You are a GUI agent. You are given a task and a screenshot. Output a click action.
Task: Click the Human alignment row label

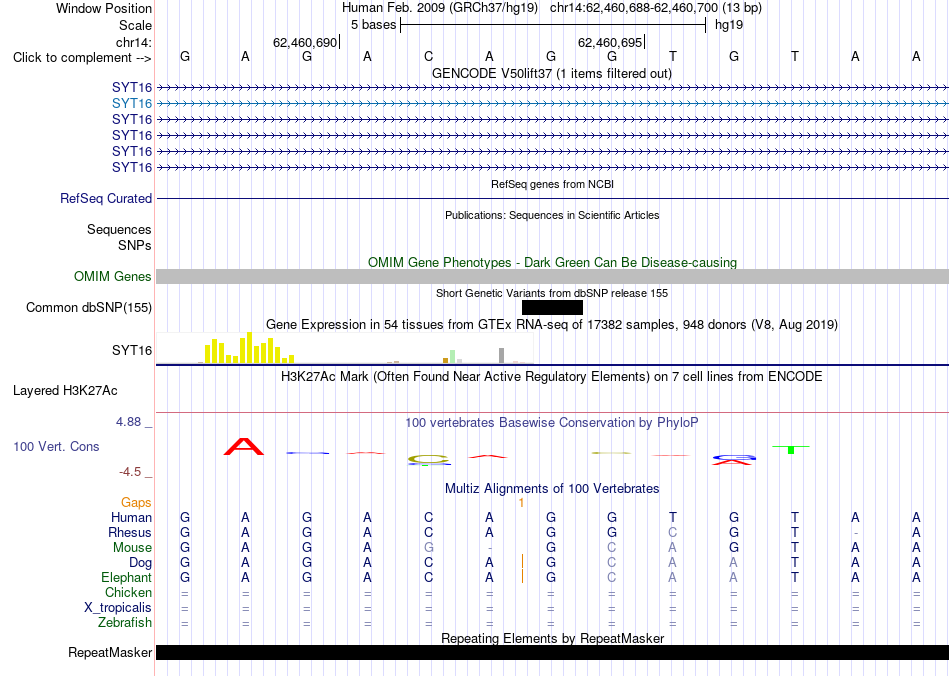pyautogui.click(x=131, y=518)
